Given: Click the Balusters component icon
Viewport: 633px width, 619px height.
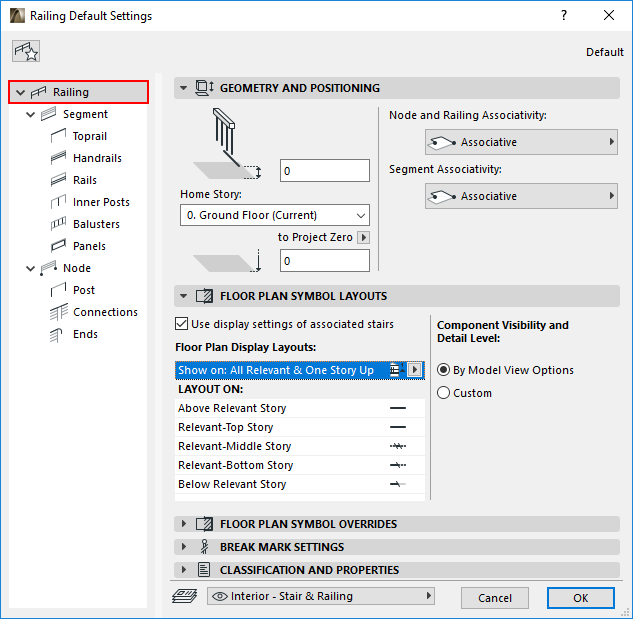Looking at the screenshot, I should click(57, 224).
